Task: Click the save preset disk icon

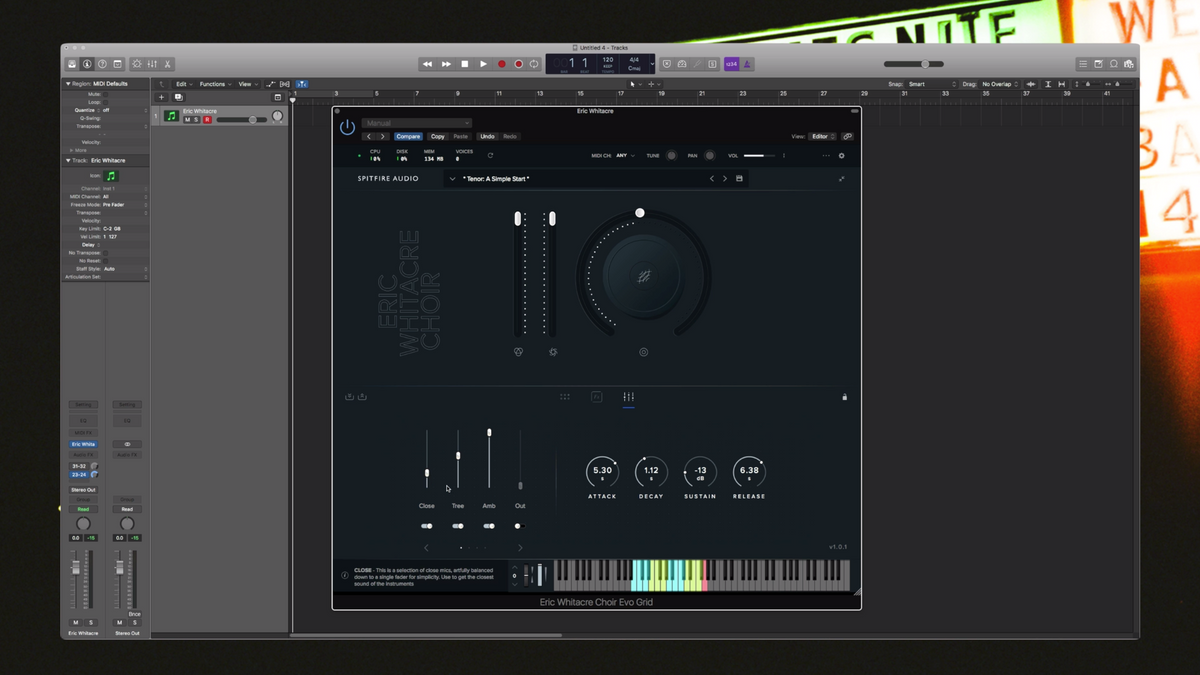Action: tap(739, 179)
